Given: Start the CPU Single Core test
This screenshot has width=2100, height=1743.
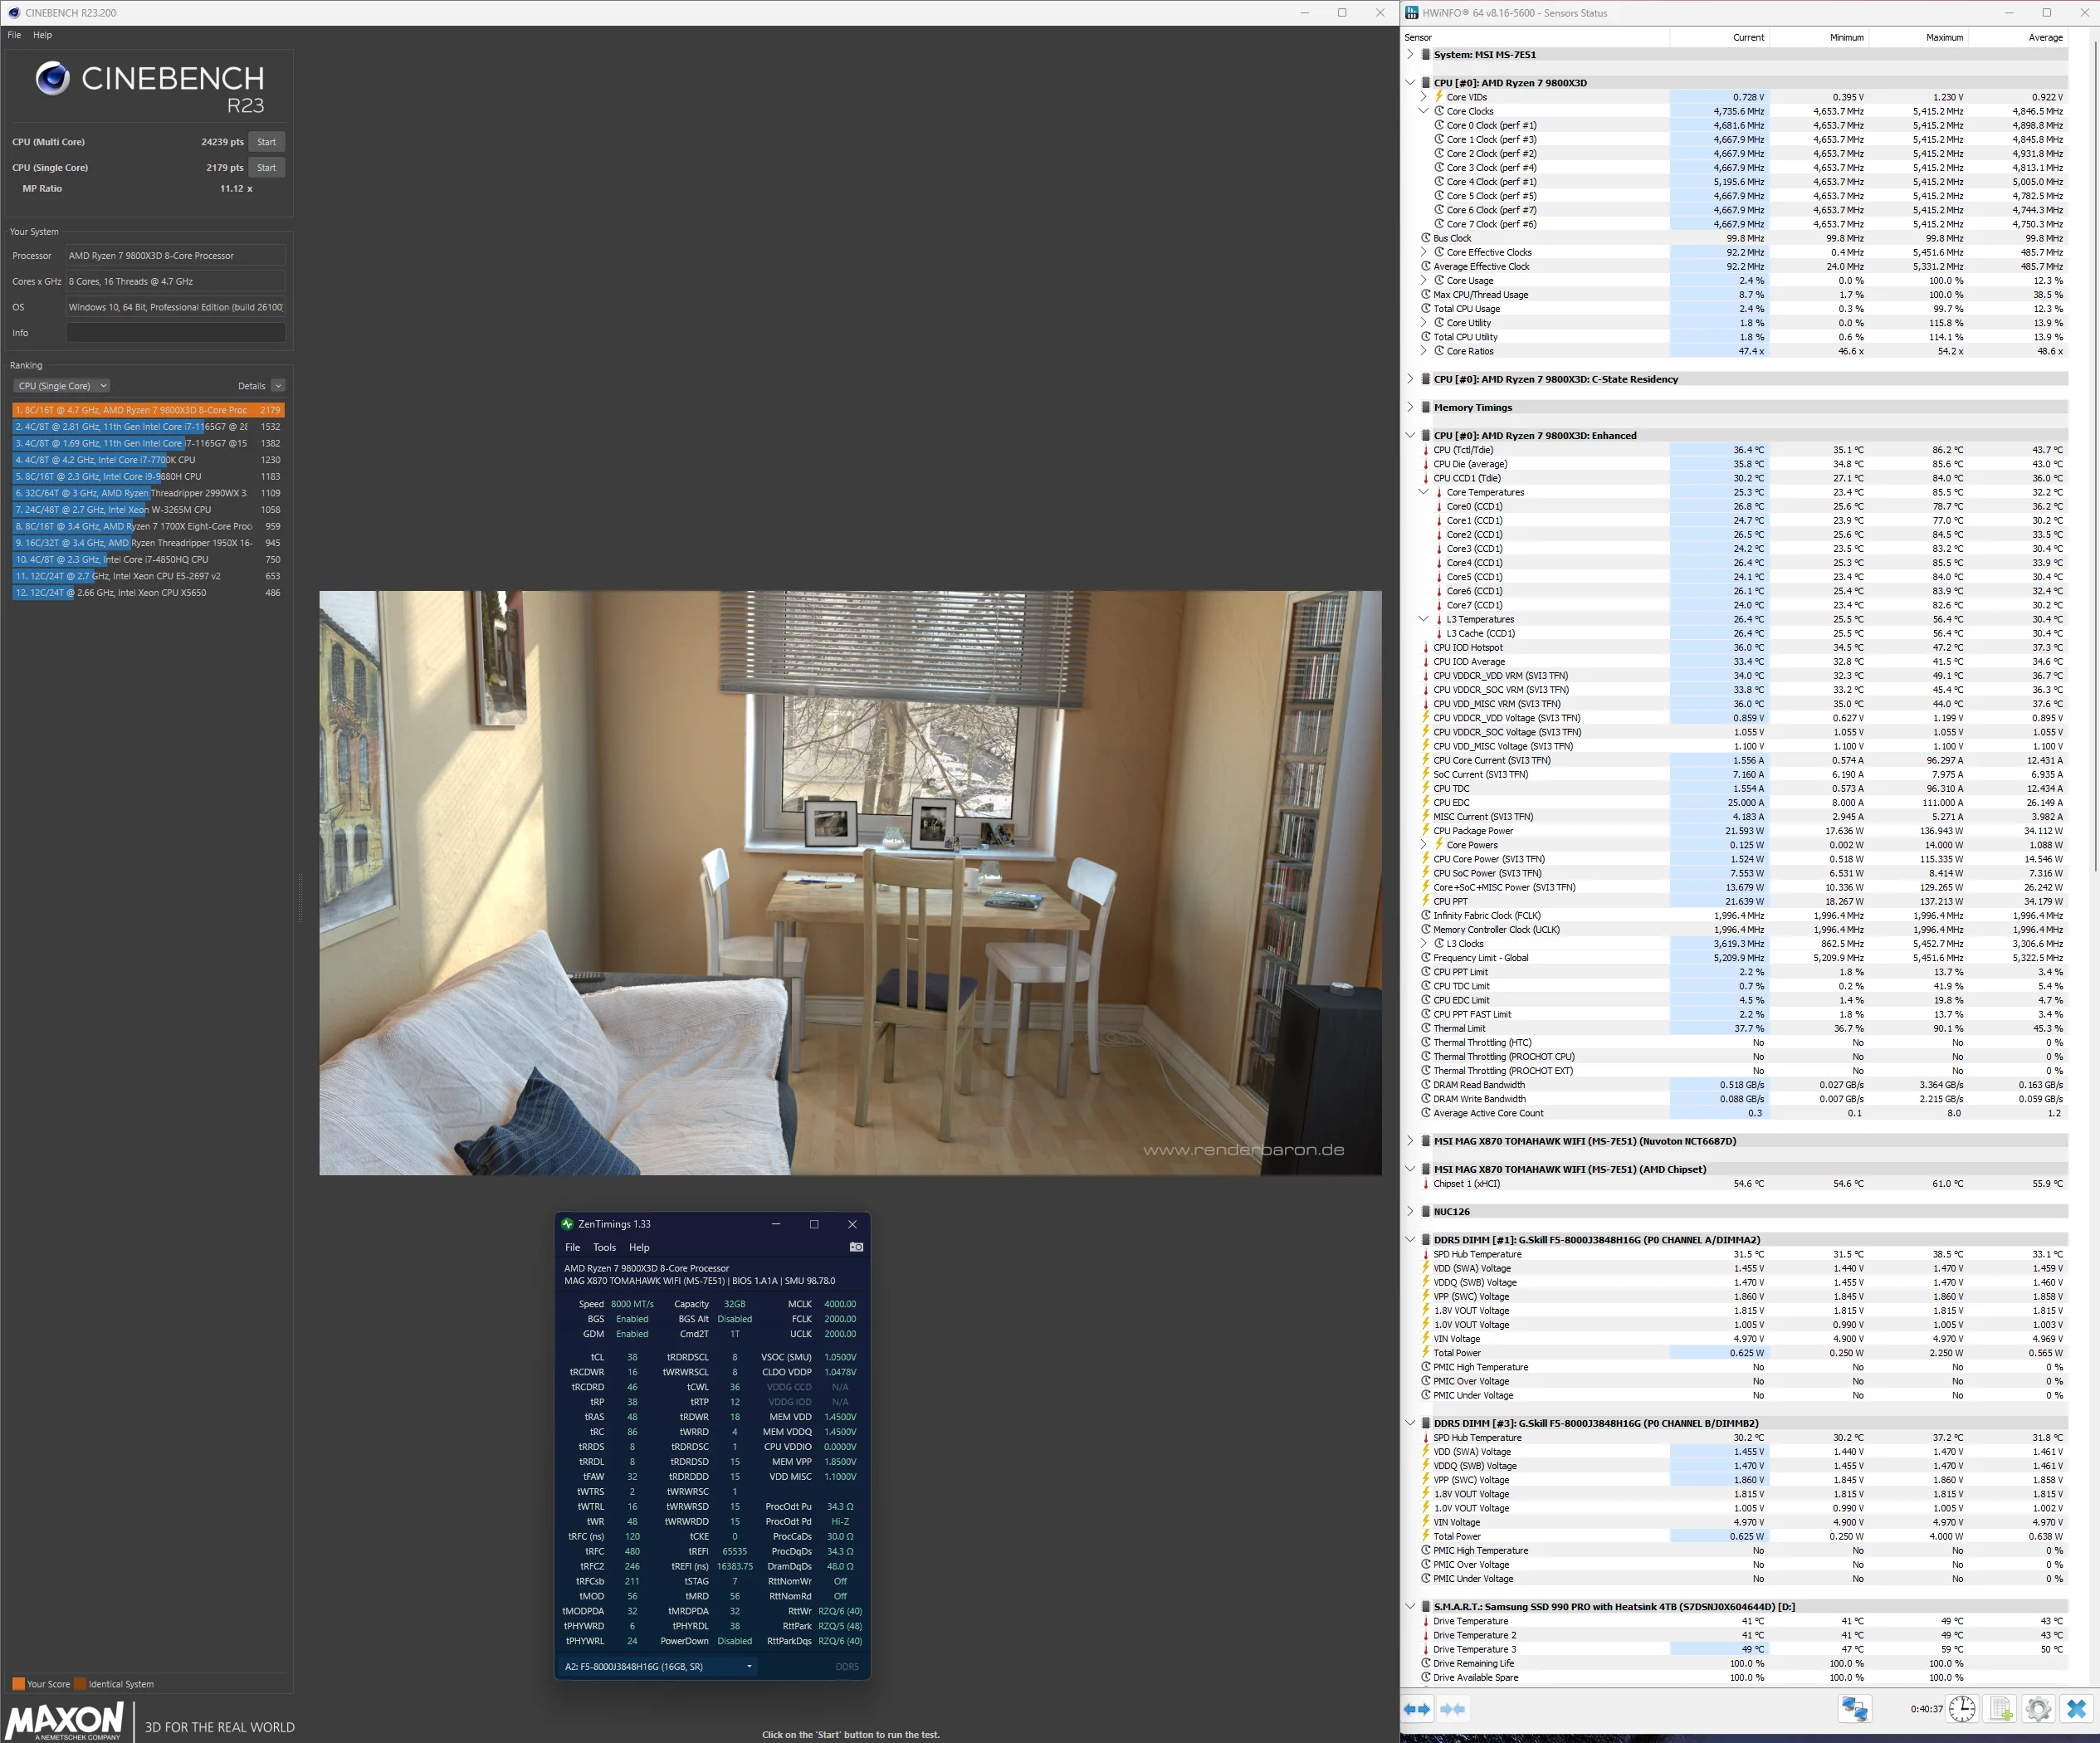Looking at the screenshot, I should [x=266, y=168].
